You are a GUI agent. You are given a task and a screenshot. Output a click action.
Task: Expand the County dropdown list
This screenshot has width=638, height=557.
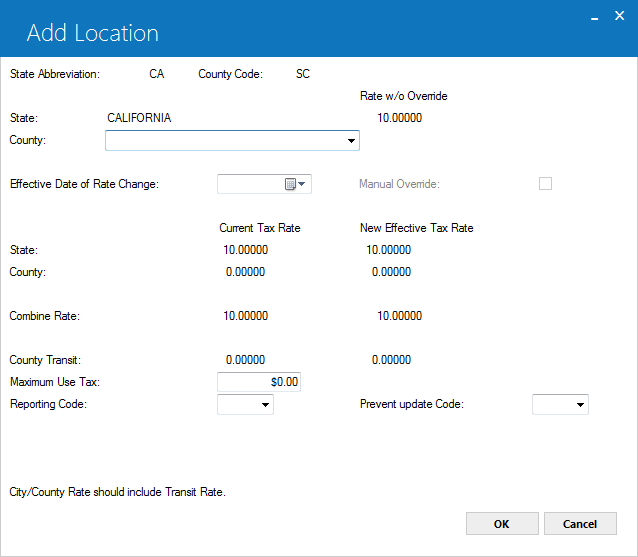pos(351,141)
